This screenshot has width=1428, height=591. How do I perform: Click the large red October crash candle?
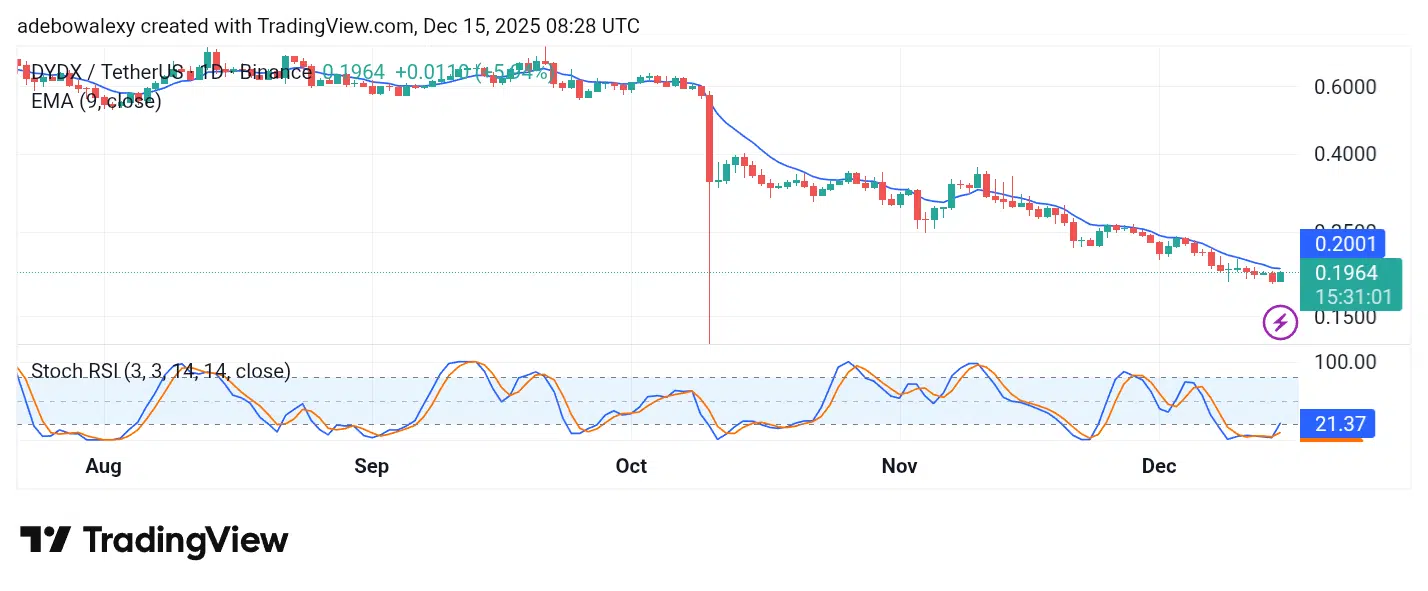point(709,138)
